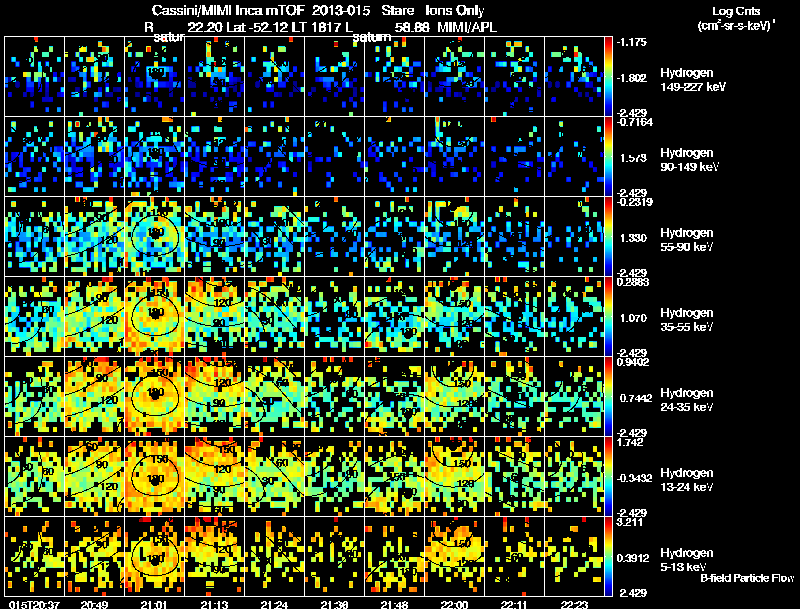The width and height of the screenshot is (800, 609).
Task: Select the 90-149 keV panel at 20:49
Action: pyautogui.click(x=94, y=157)
